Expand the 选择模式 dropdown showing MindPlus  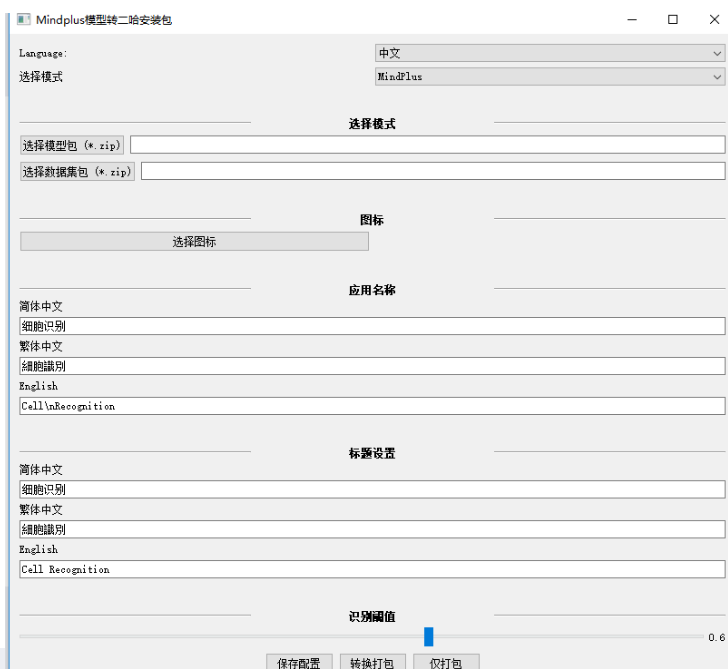(549, 76)
